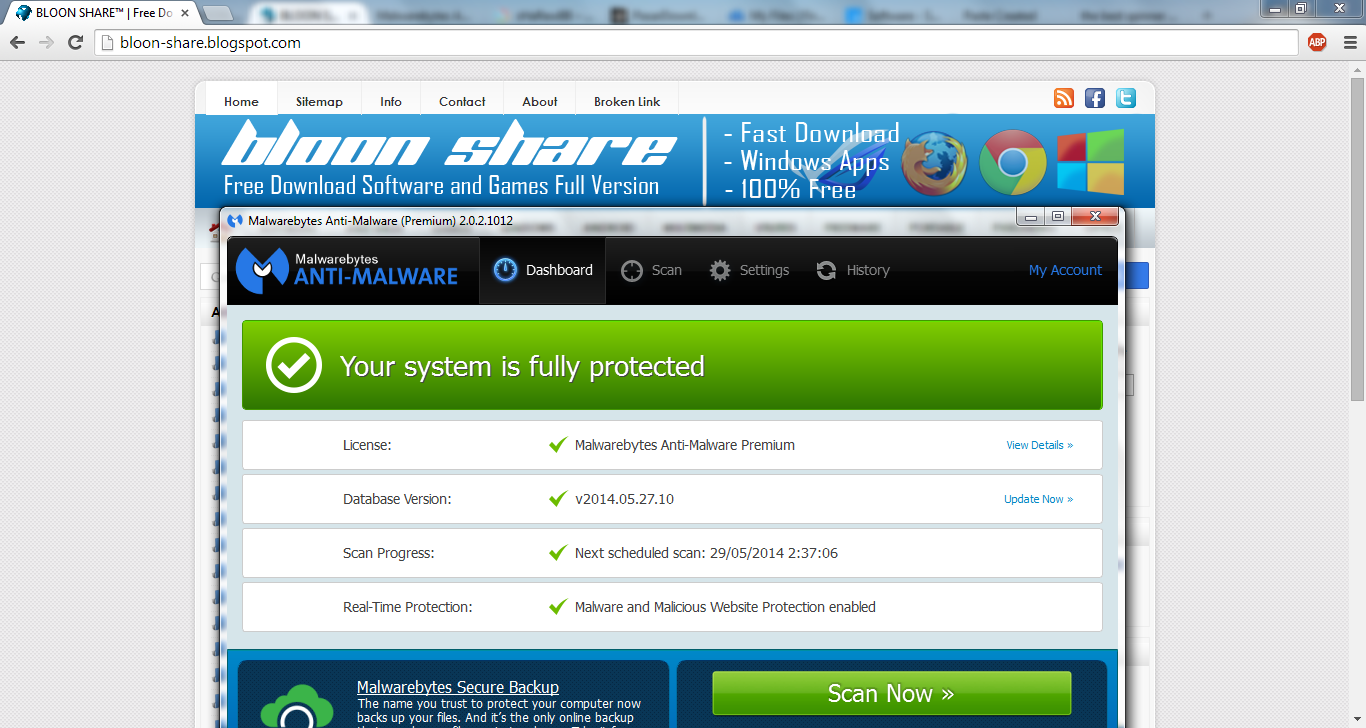1366x728 pixels.
Task: Click the History refresh-arrows icon
Action: tap(826, 270)
